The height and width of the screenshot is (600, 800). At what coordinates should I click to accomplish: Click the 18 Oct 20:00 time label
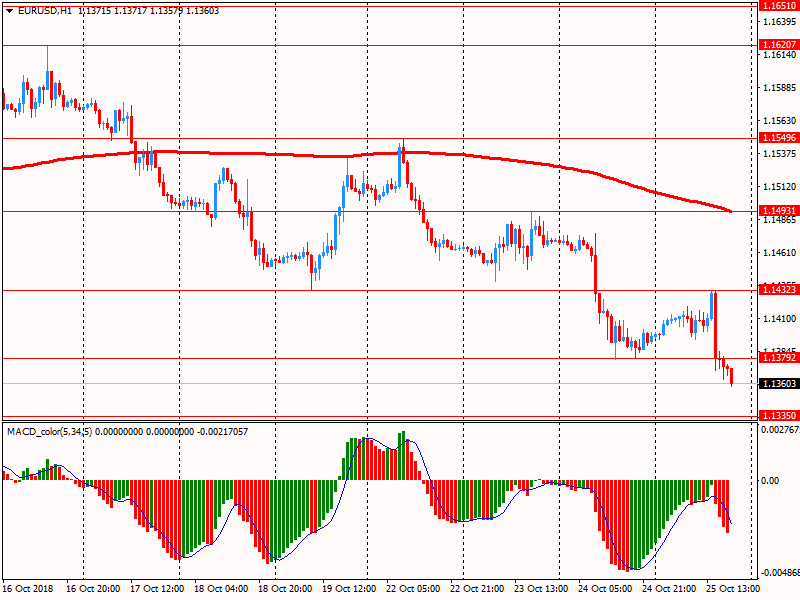click(x=285, y=588)
